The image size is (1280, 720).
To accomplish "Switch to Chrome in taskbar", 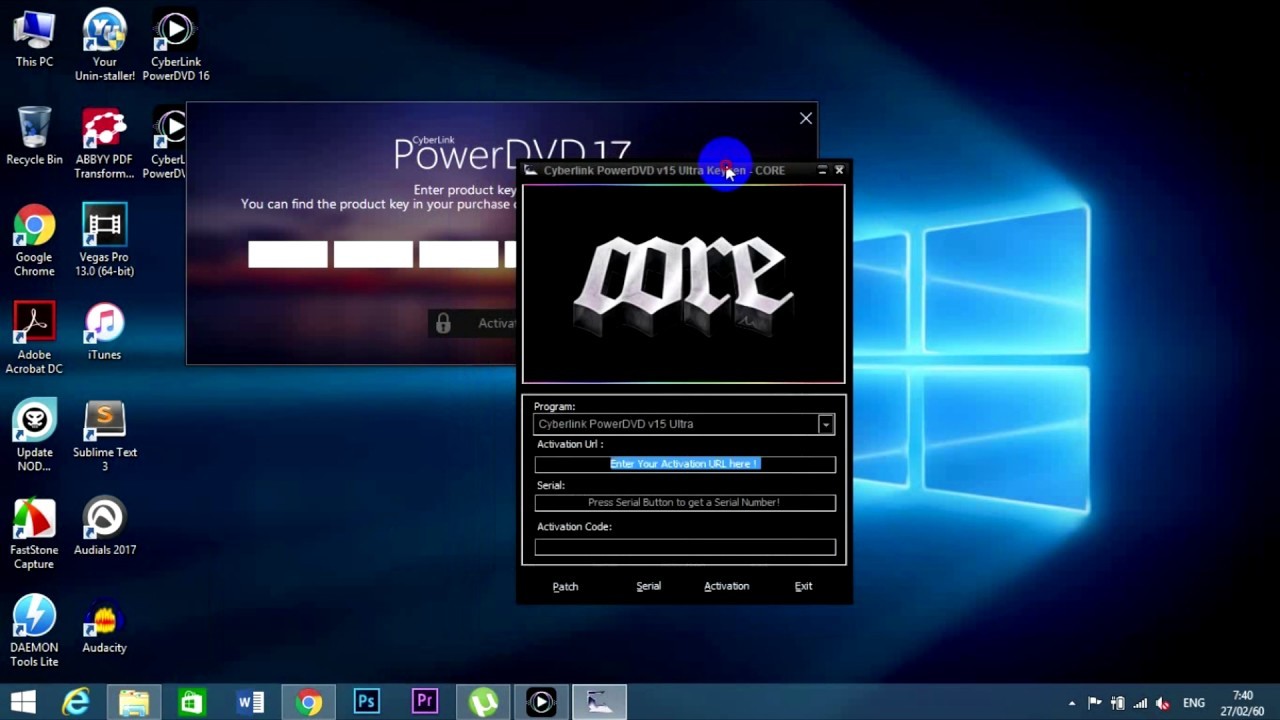I will point(309,702).
